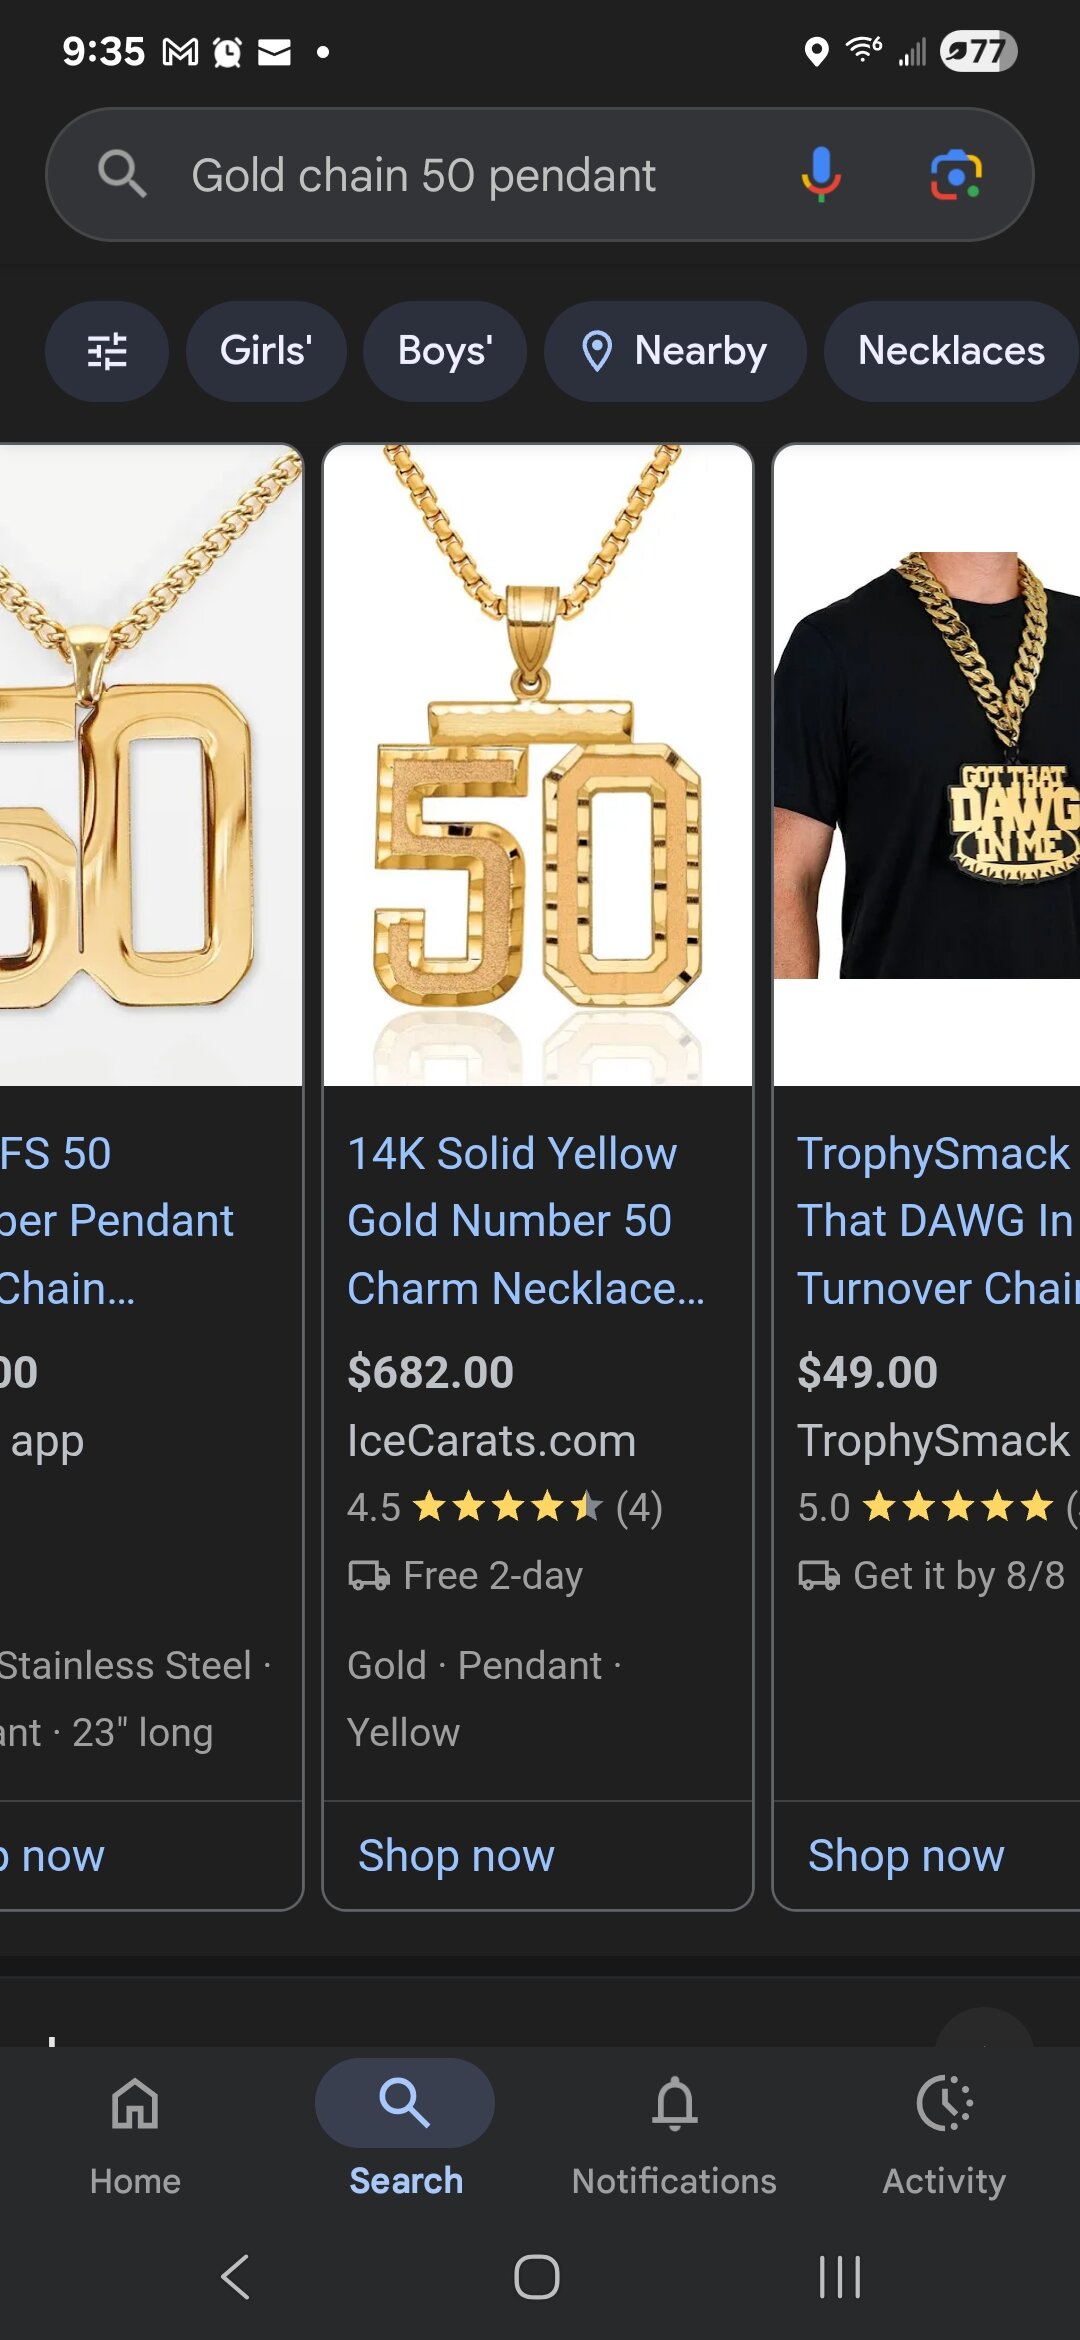Edit the Gold chain 50 pendant query
Viewport: 1080px width, 2340px height.
[423, 175]
